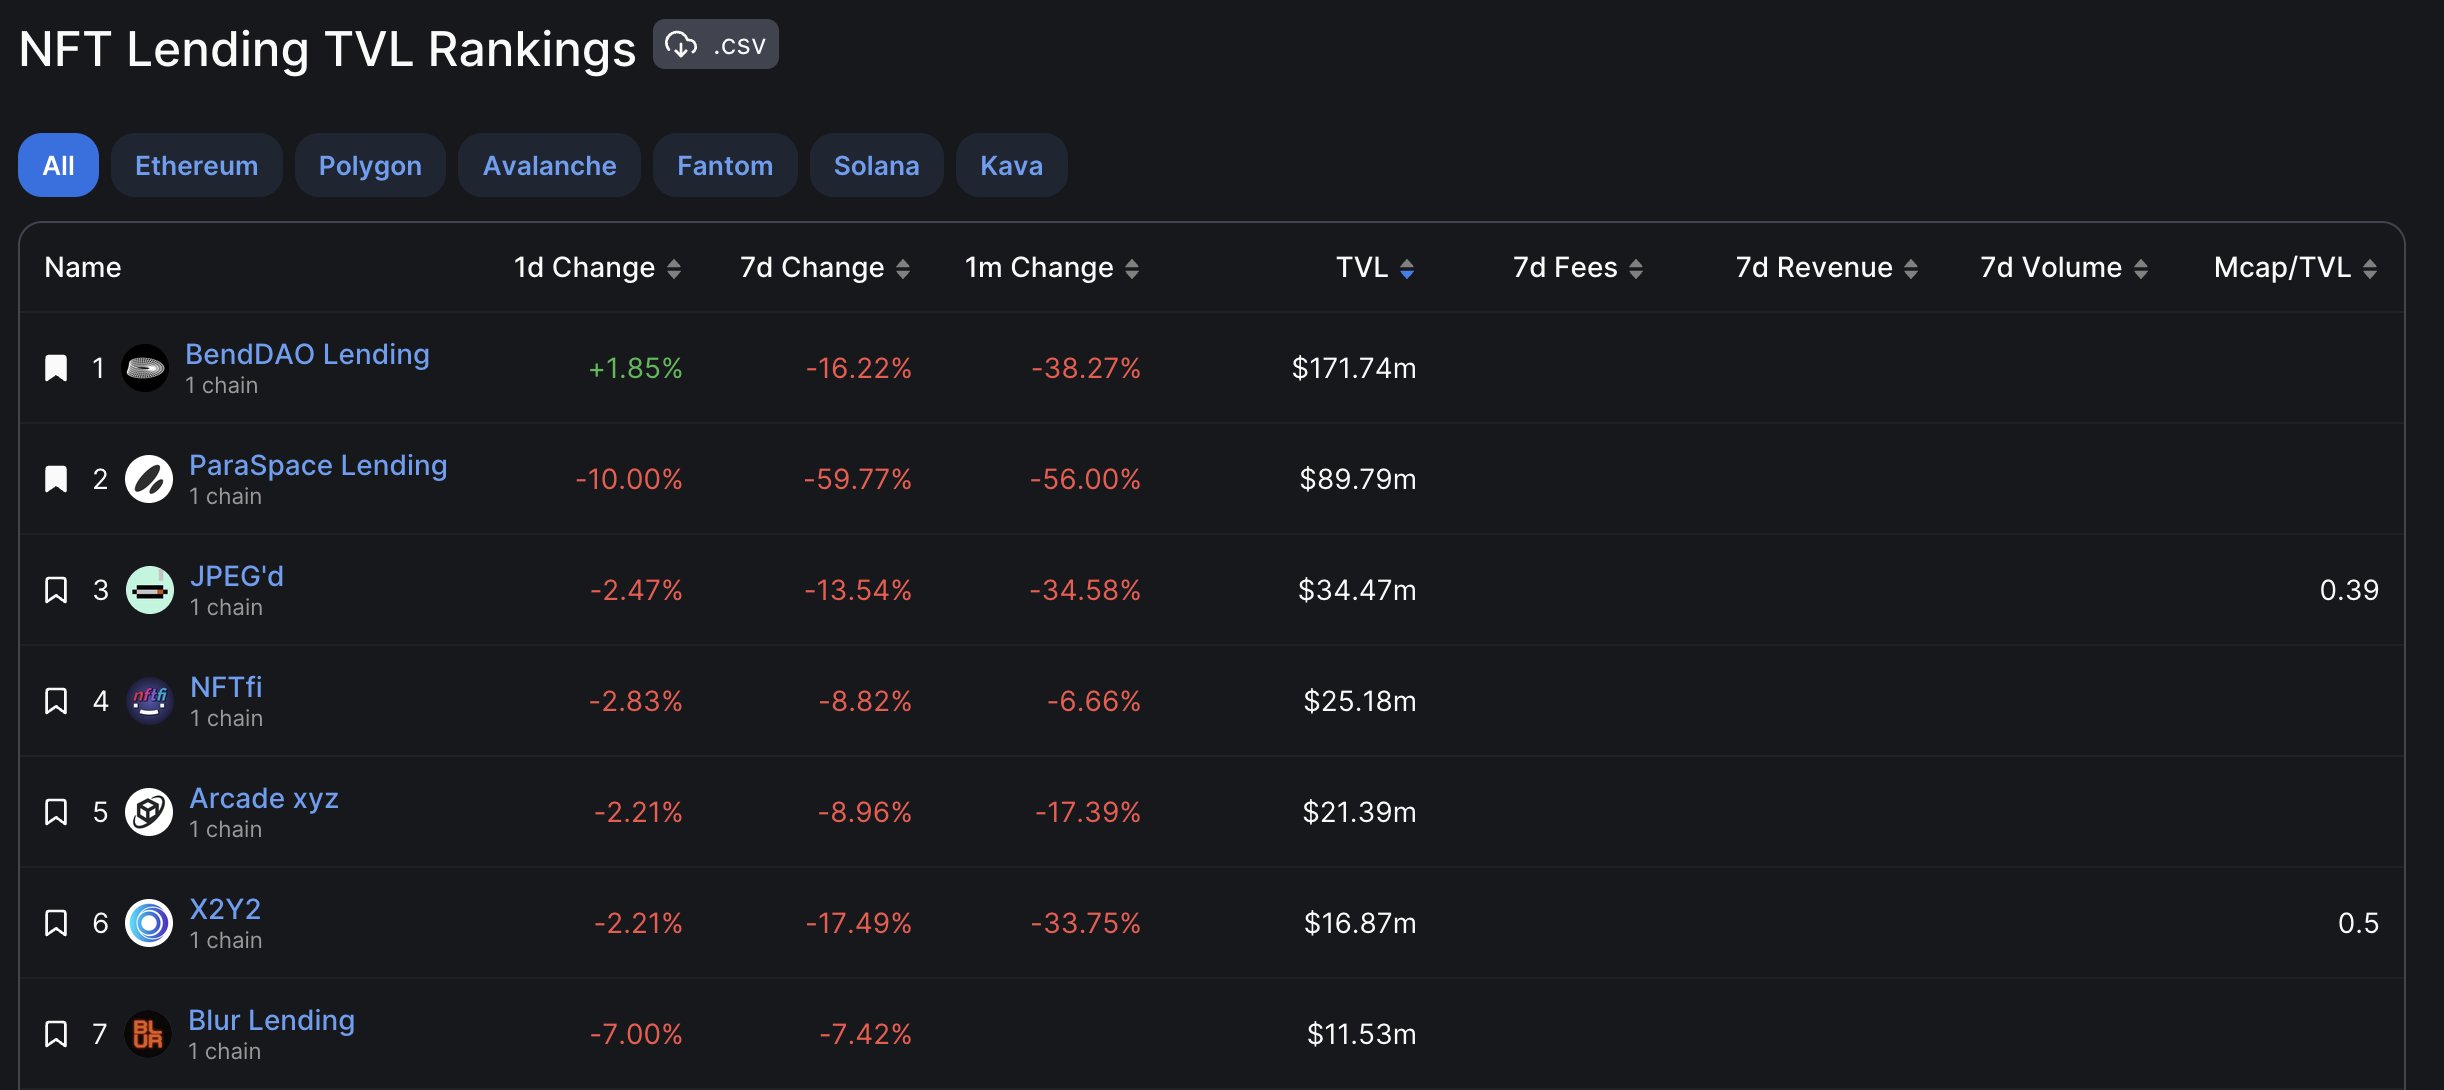
Task: Filter rankings by Fantom
Action: pos(725,165)
